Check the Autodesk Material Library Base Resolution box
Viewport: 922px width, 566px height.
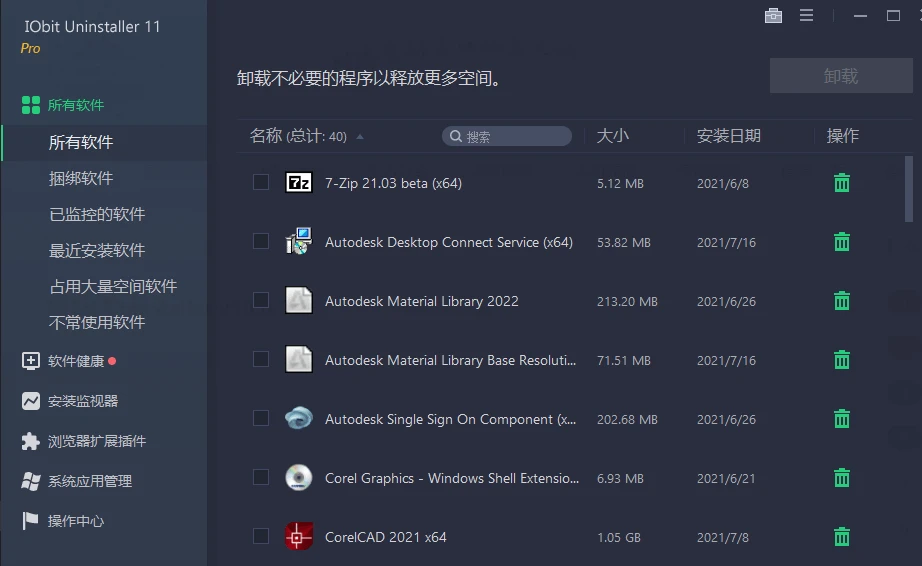(x=260, y=359)
